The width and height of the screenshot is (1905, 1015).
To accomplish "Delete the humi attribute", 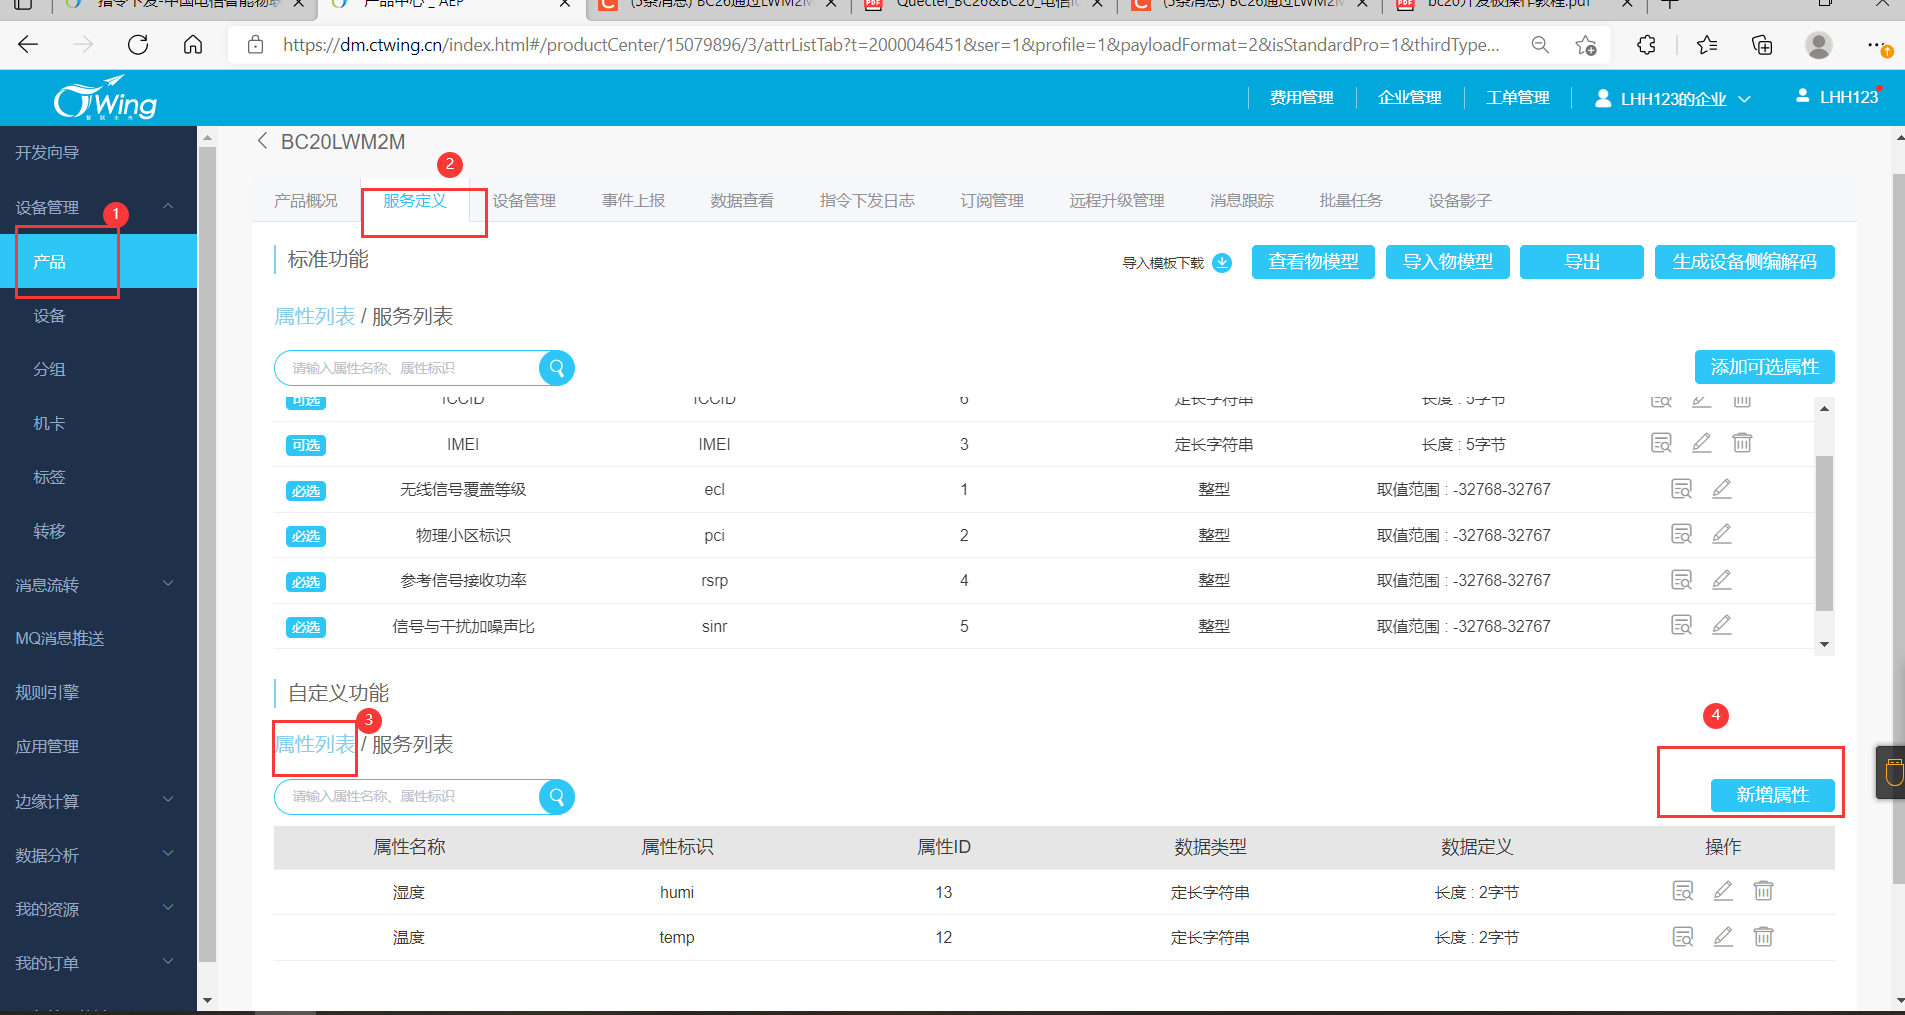I will [1763, 891].
